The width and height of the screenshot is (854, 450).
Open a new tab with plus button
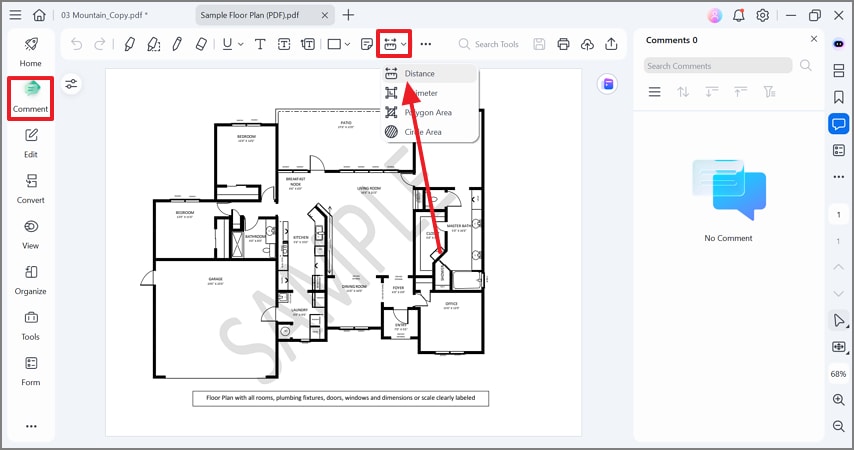pos(348,15)
